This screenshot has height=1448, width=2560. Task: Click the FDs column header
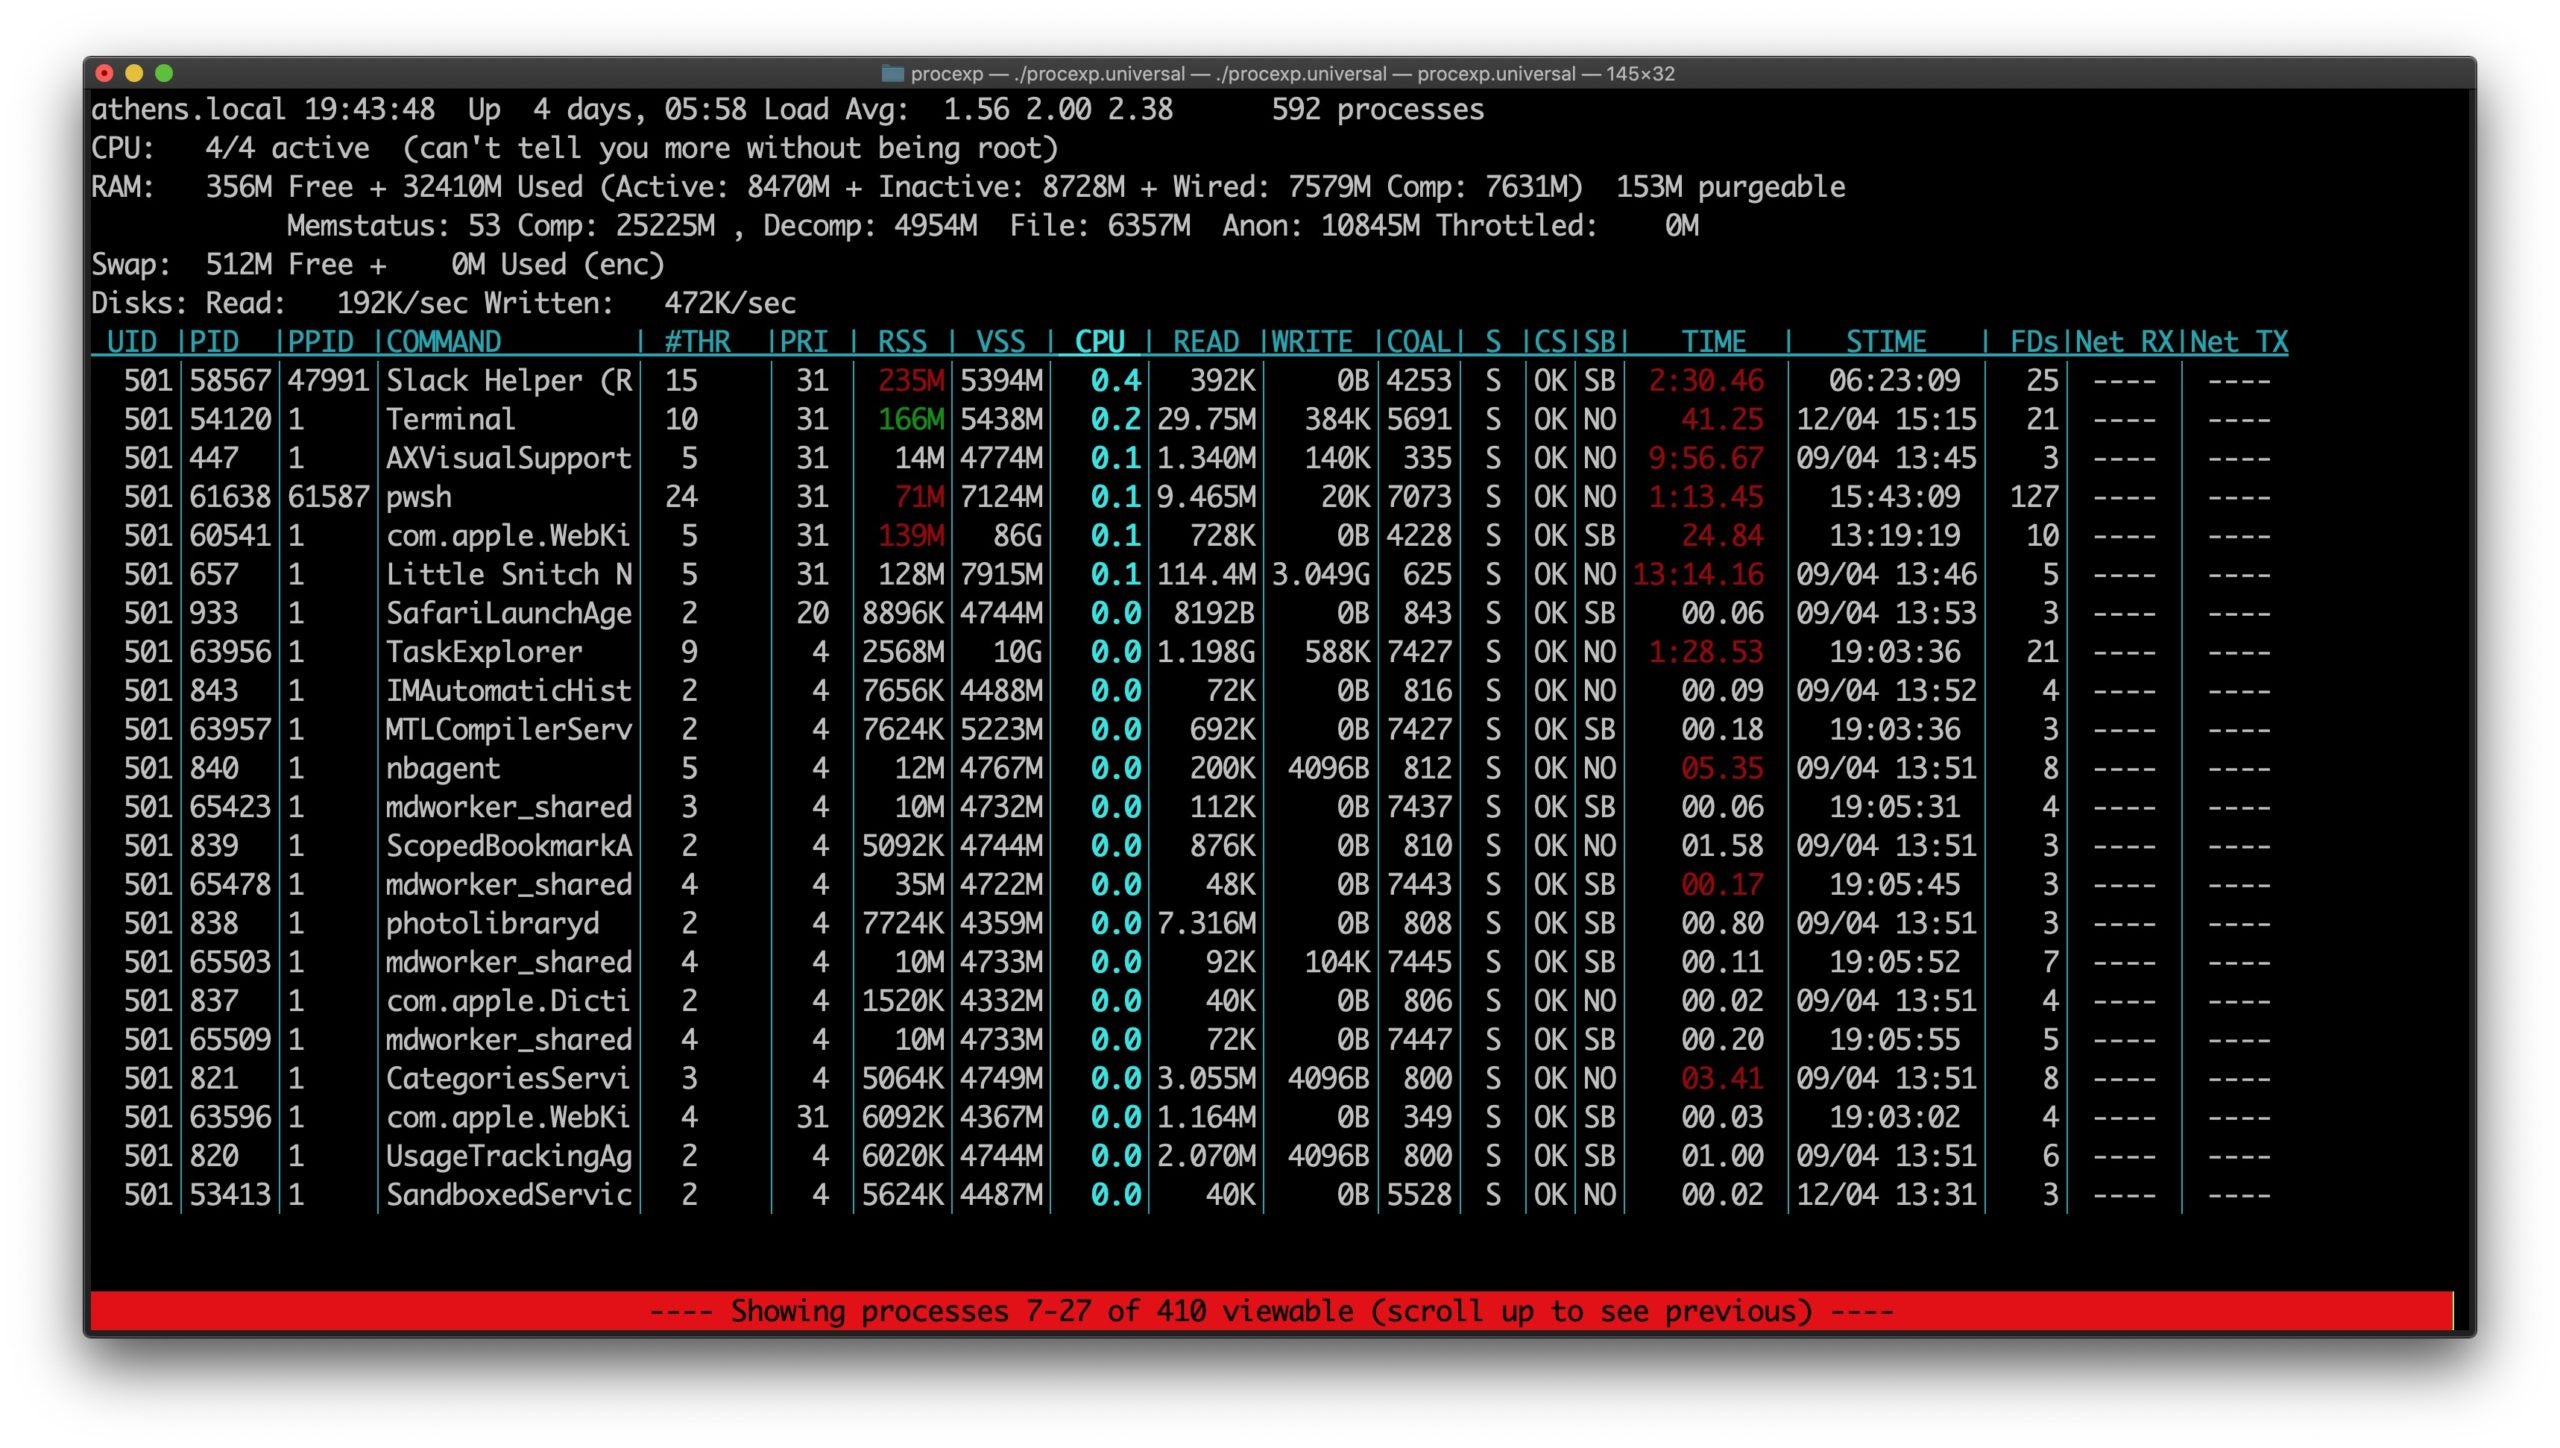2033,342
